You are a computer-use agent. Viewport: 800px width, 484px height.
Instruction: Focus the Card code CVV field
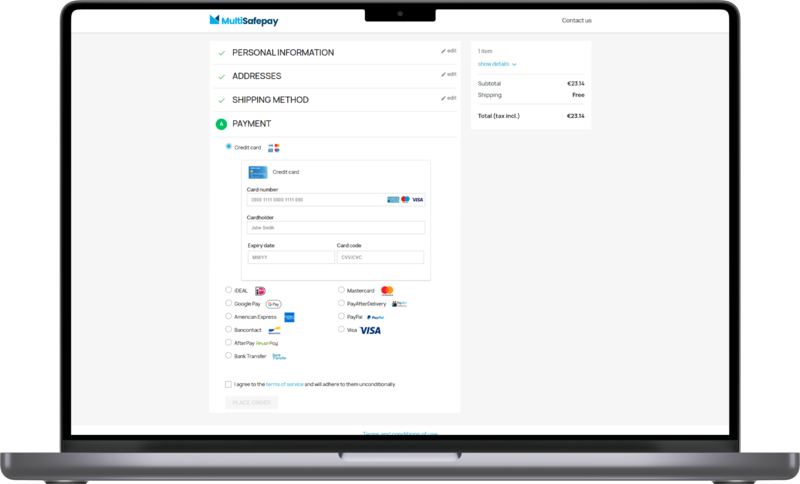pos(380,257)
